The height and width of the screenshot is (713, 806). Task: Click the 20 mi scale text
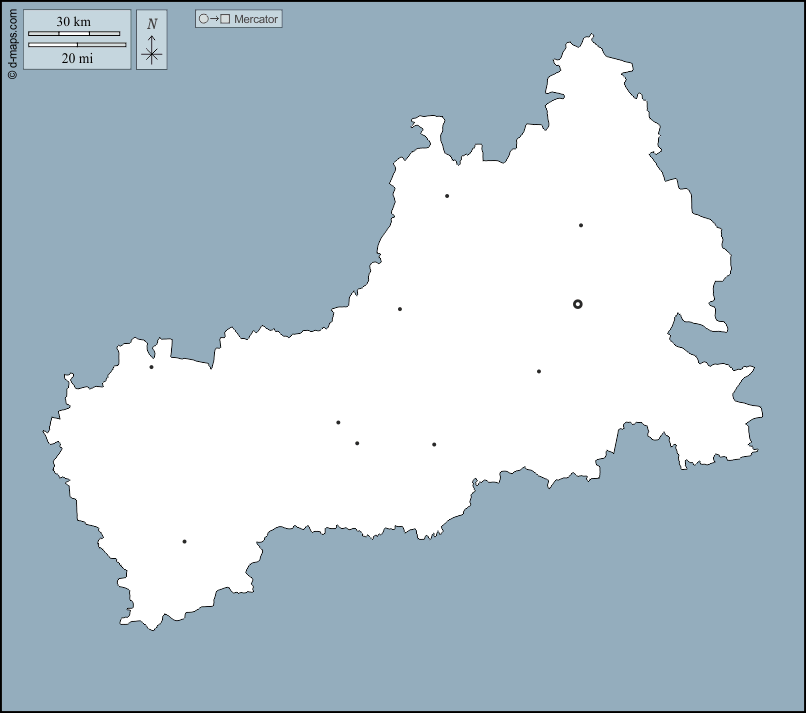(76, 58)
